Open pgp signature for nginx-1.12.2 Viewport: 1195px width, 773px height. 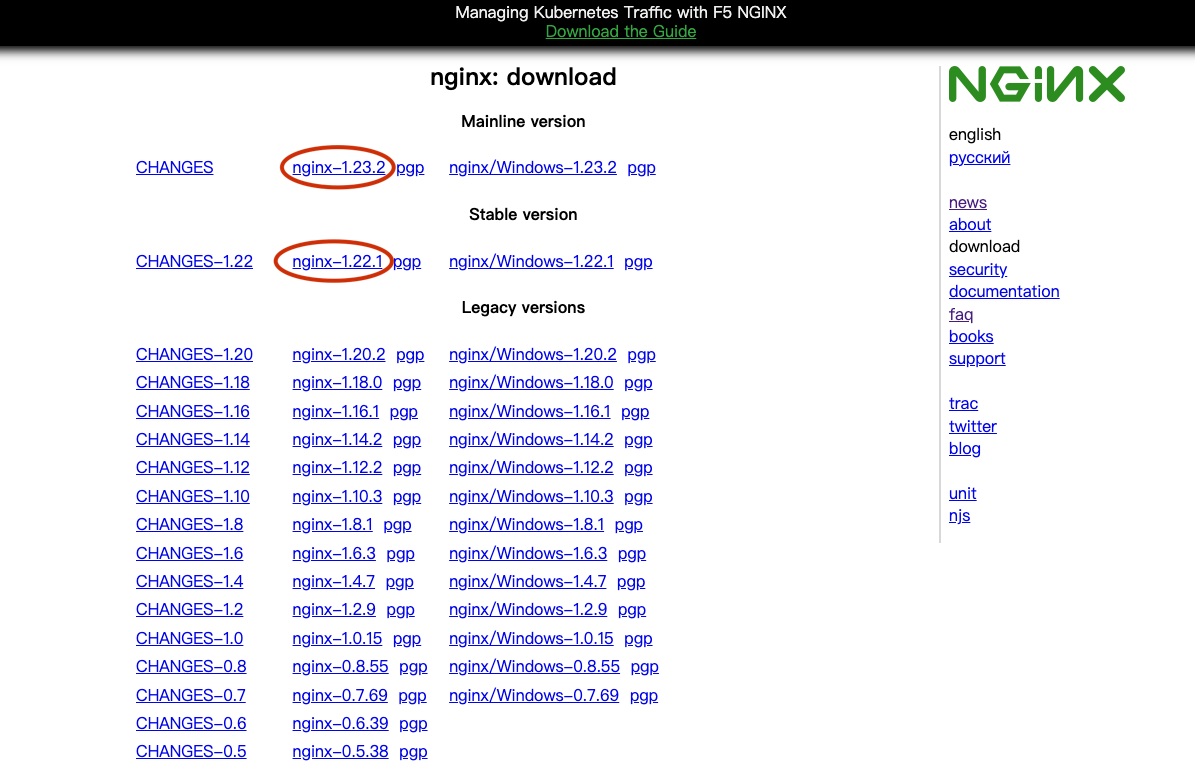407,468
